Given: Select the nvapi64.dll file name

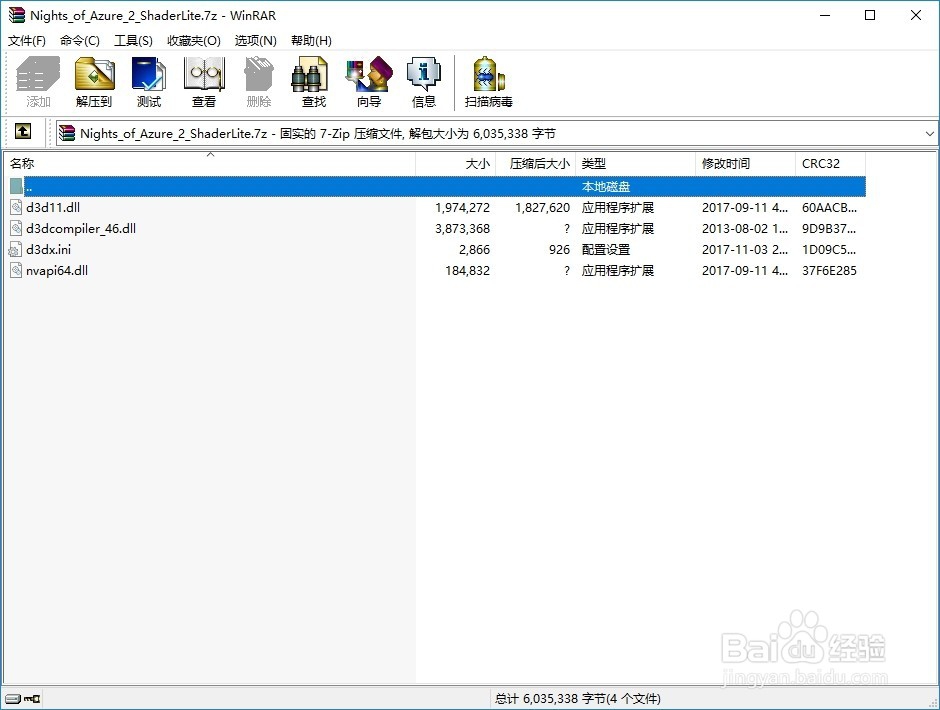Looking at the screenshot, I should (57, 270).
